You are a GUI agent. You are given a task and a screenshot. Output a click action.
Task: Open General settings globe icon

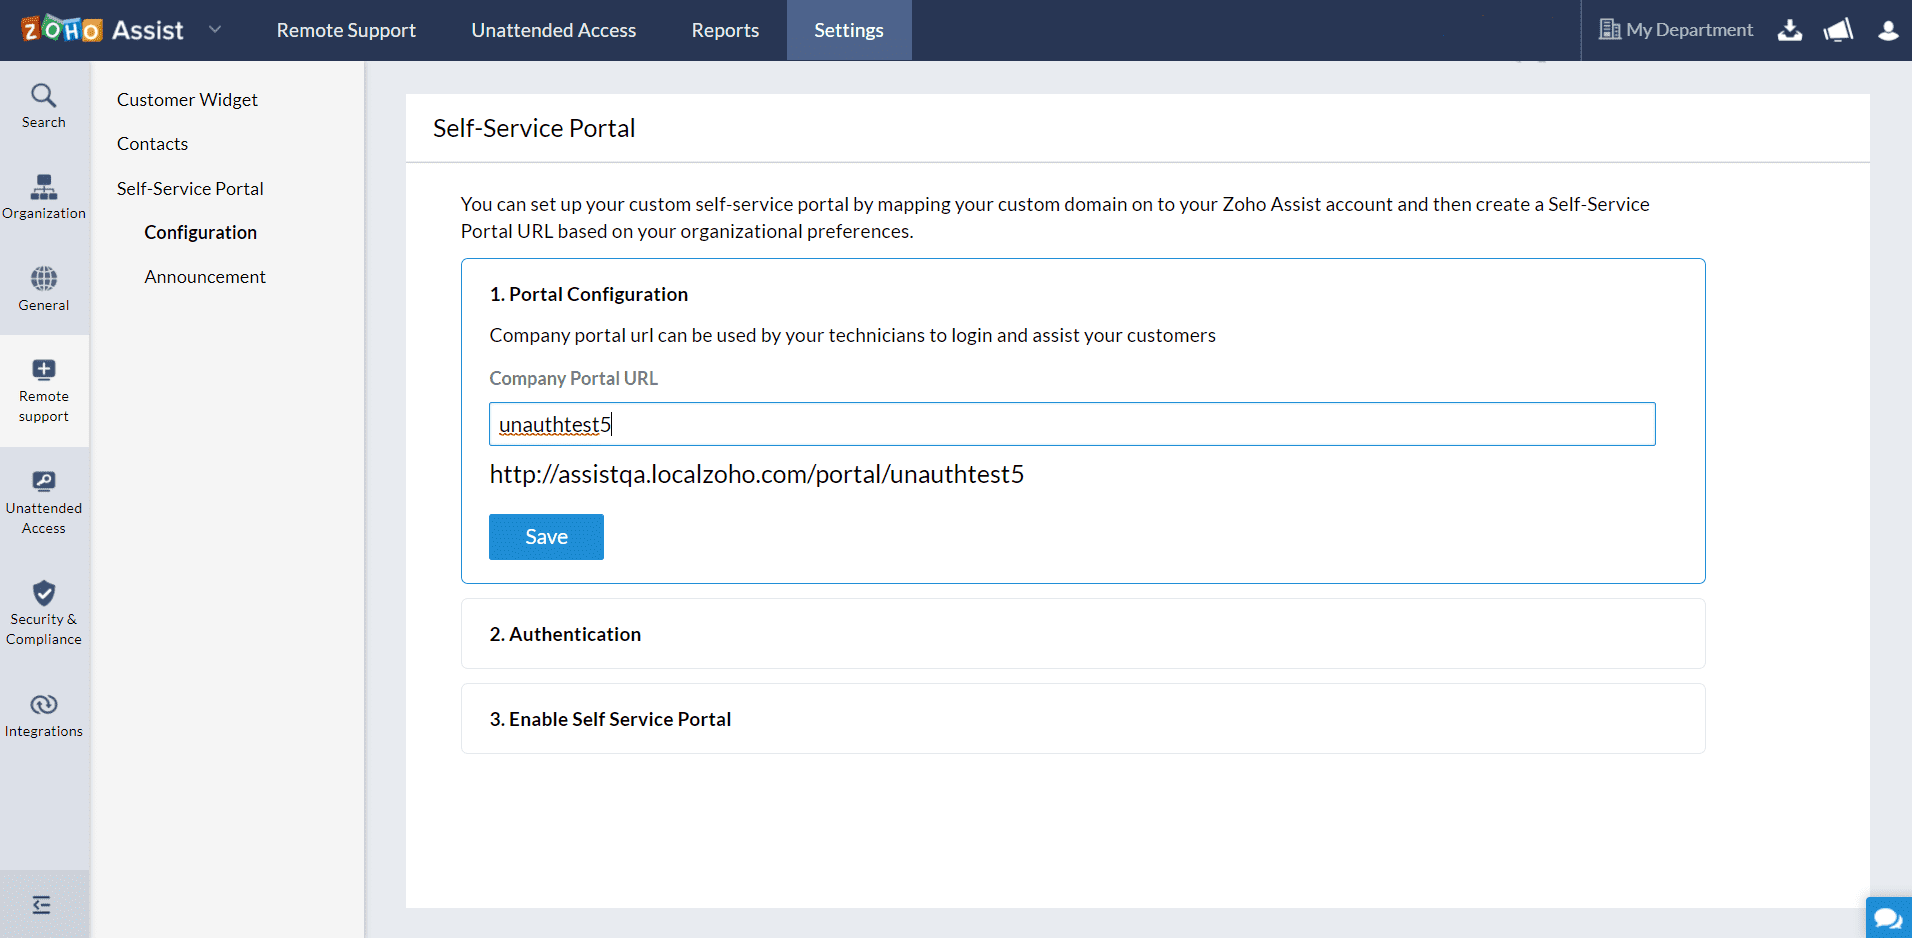[x=43, y=279]
